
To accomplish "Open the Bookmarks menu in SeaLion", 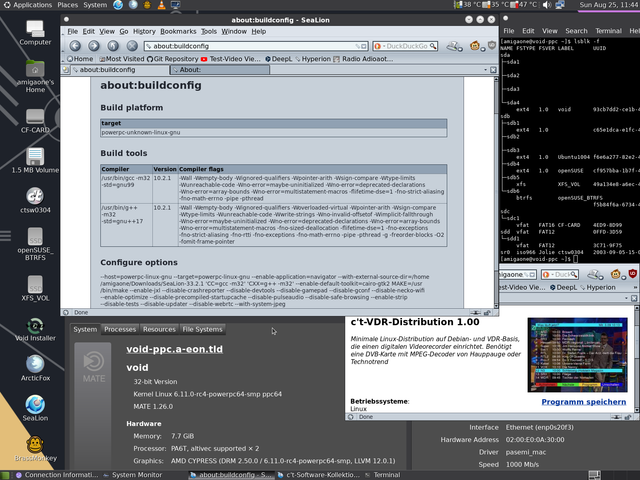I will 178,31.
